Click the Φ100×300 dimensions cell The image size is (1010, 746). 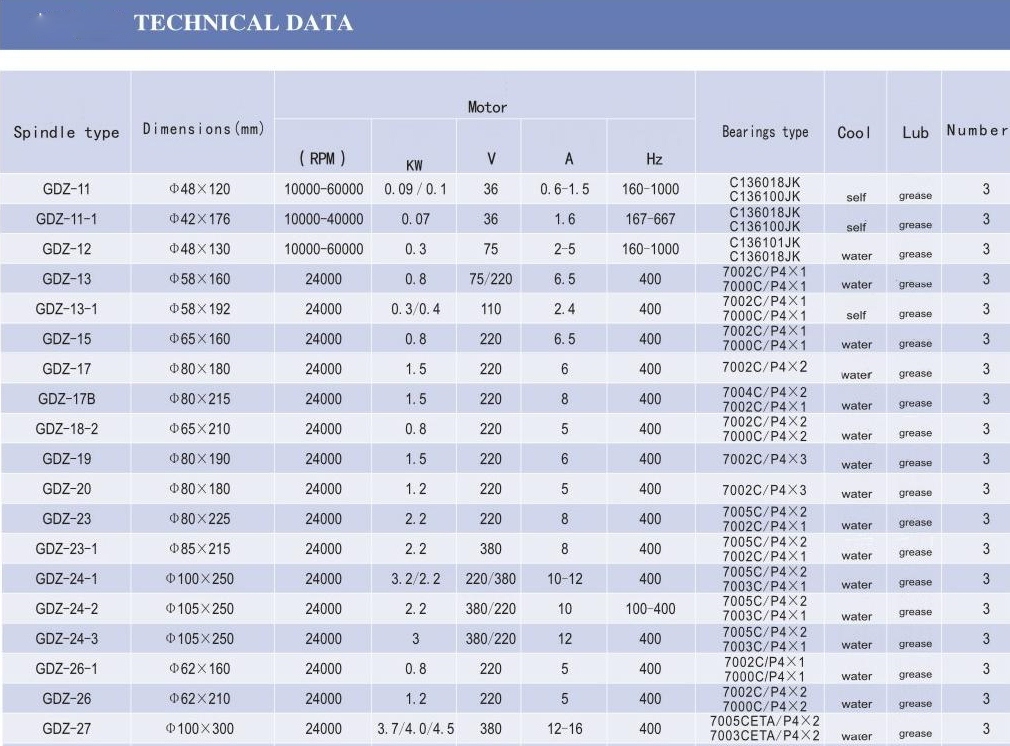point(200,729)
